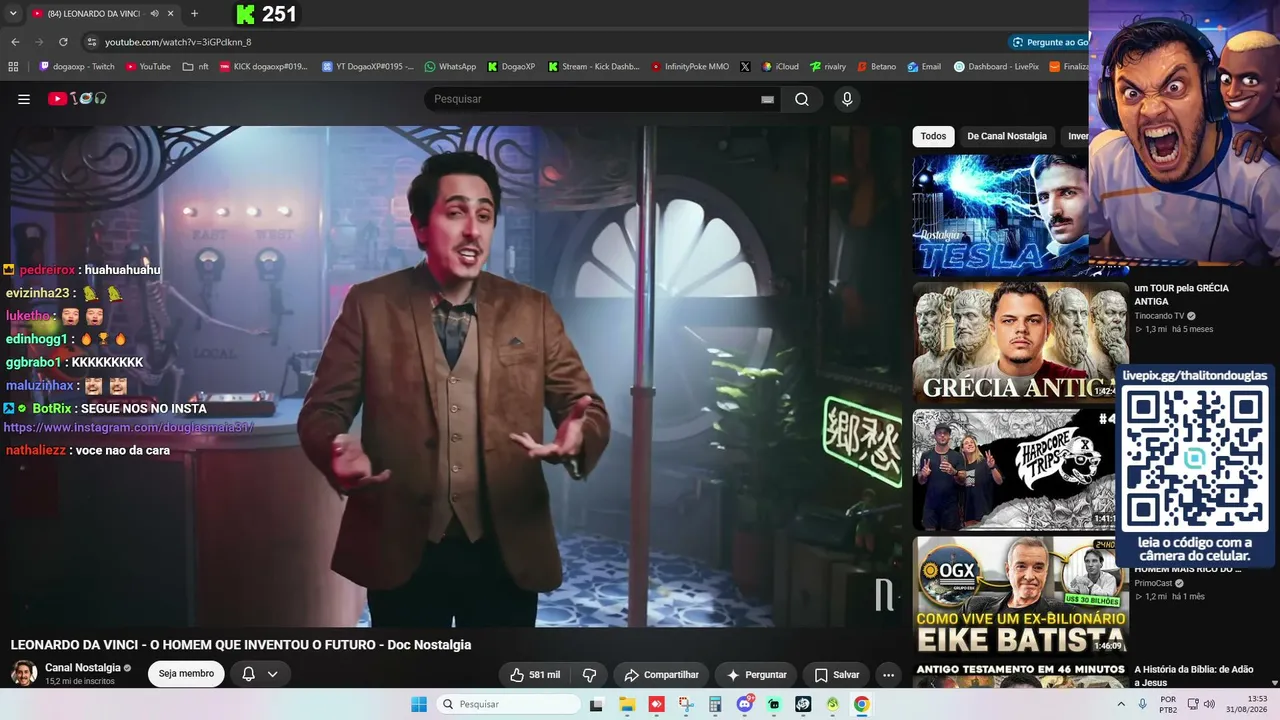The image size is (1280, 720).
Task: Dislike the video with thumbs-down
Action: click(x=590, y=675)
